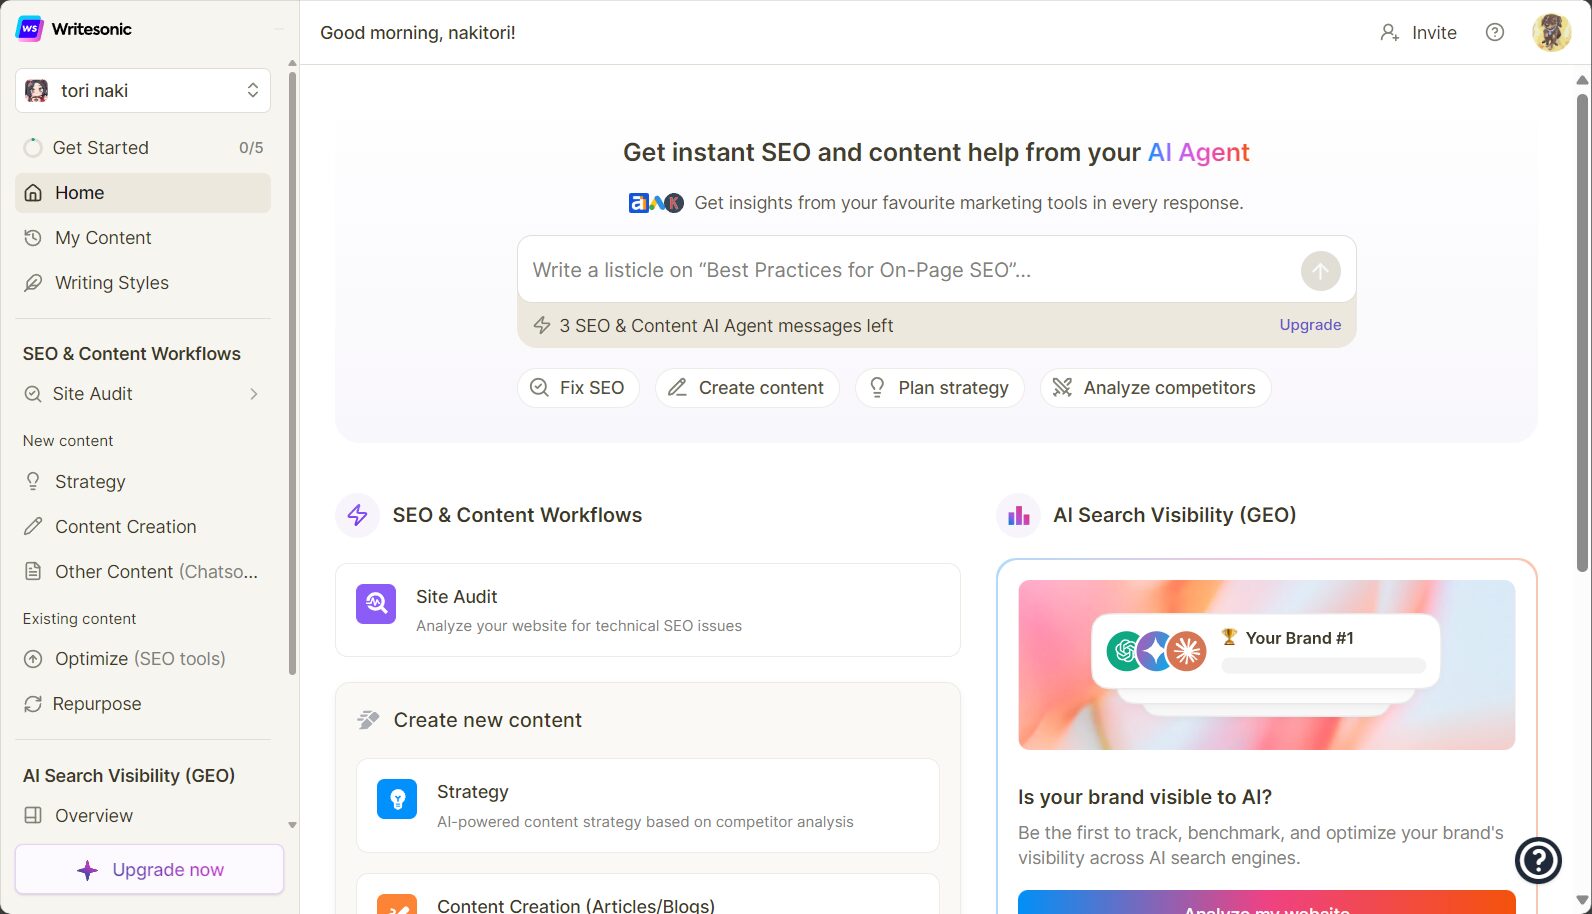Click the Invite button
The image size is (1592, 914).
click(x=1418, y=33)
